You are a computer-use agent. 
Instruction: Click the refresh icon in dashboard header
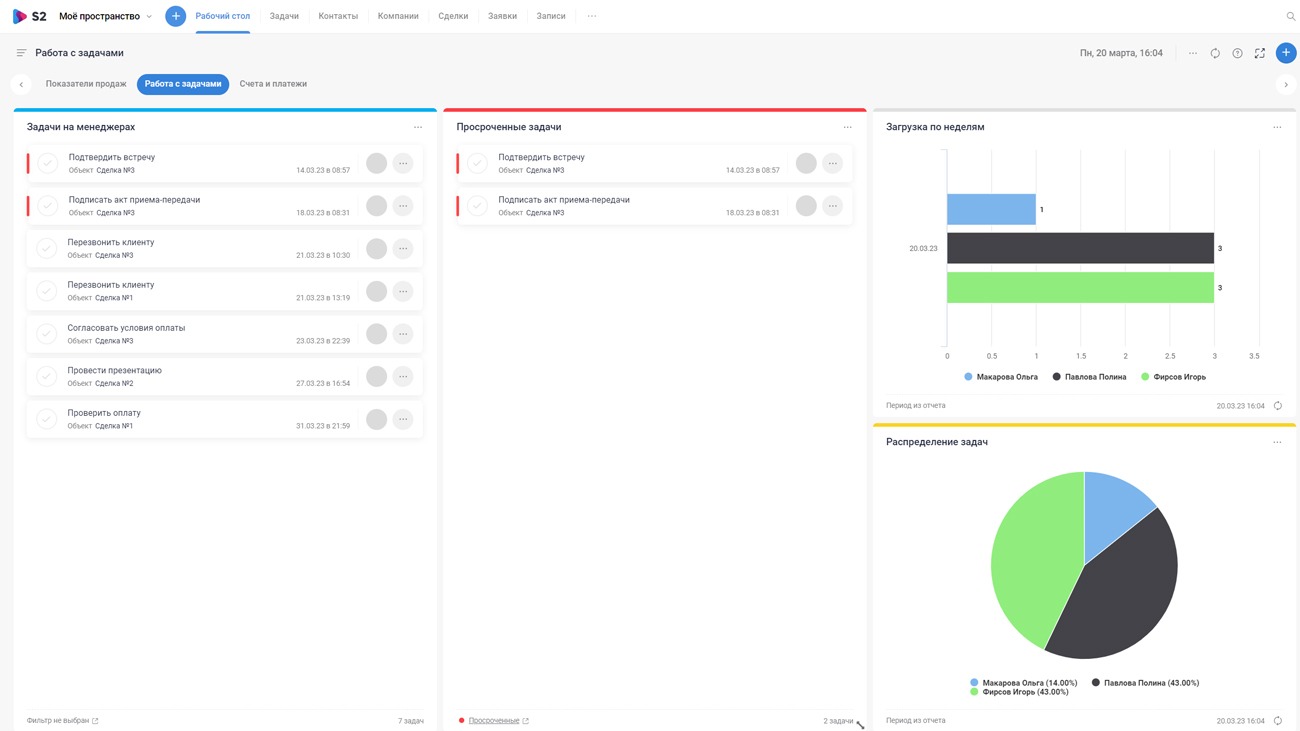pos(1215,53)
